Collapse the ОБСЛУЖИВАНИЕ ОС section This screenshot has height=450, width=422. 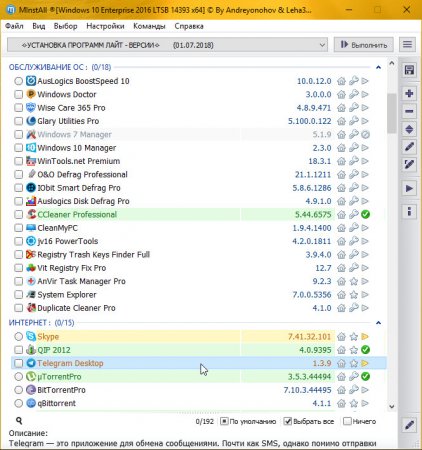point(378,67)
